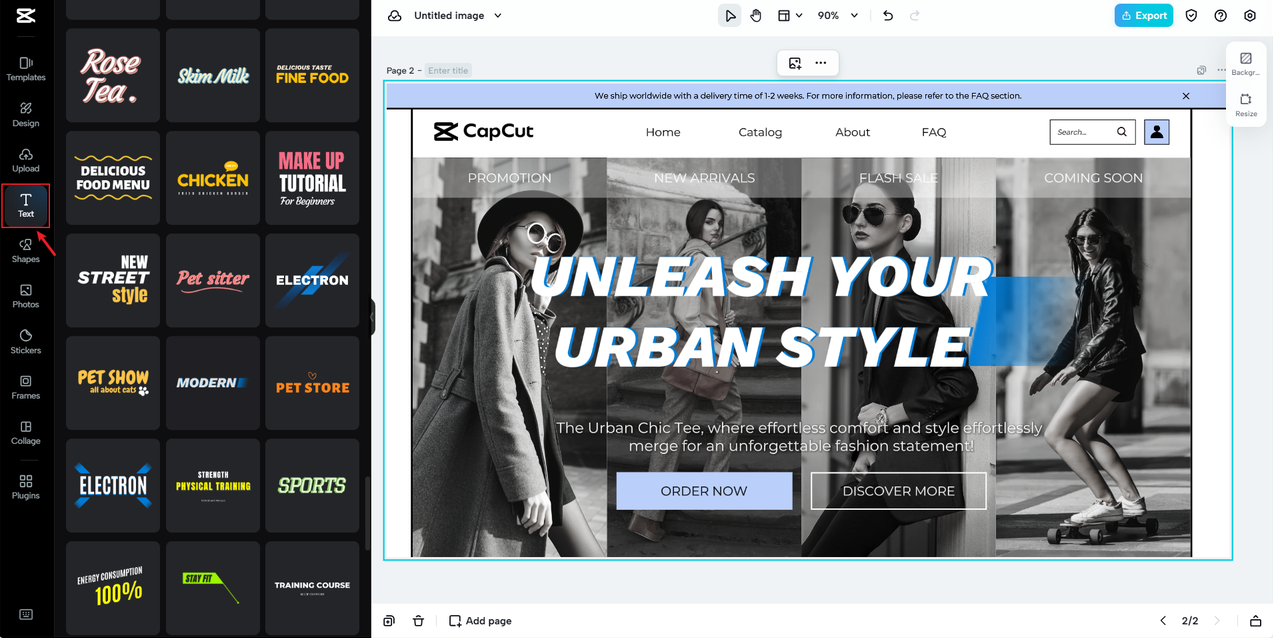Click the COMING SOON tab in the design

click(1093, 178)
